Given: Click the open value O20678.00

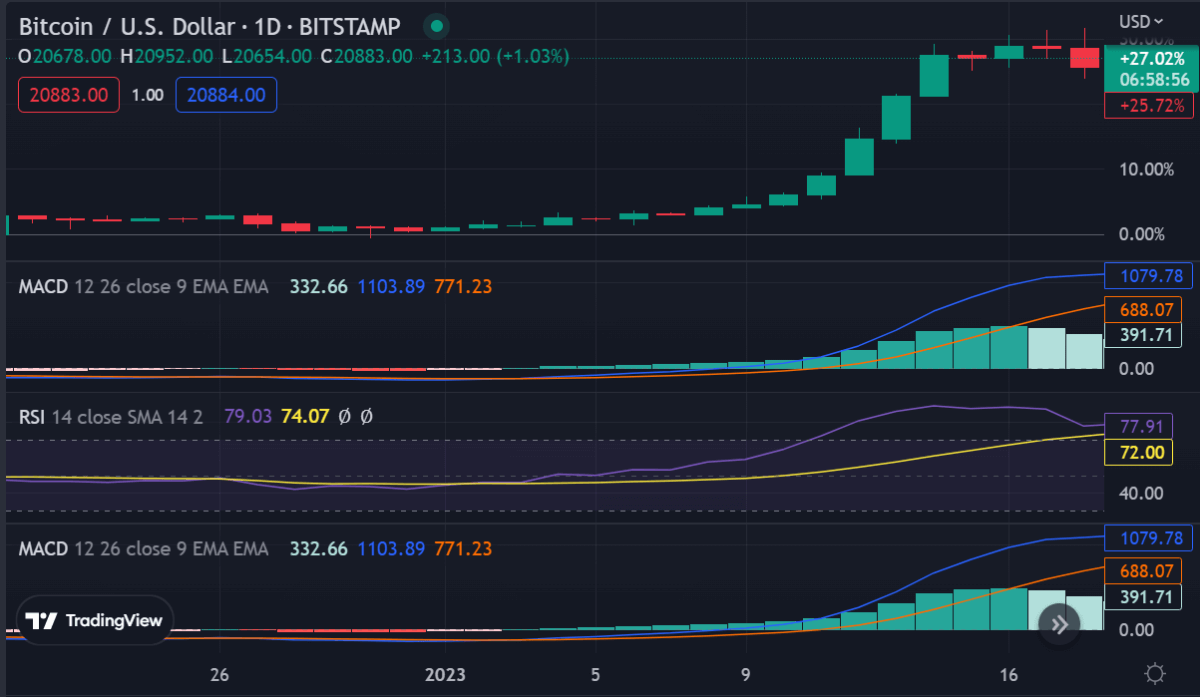Looking at the screenshot, I should (x=66, y=57).
